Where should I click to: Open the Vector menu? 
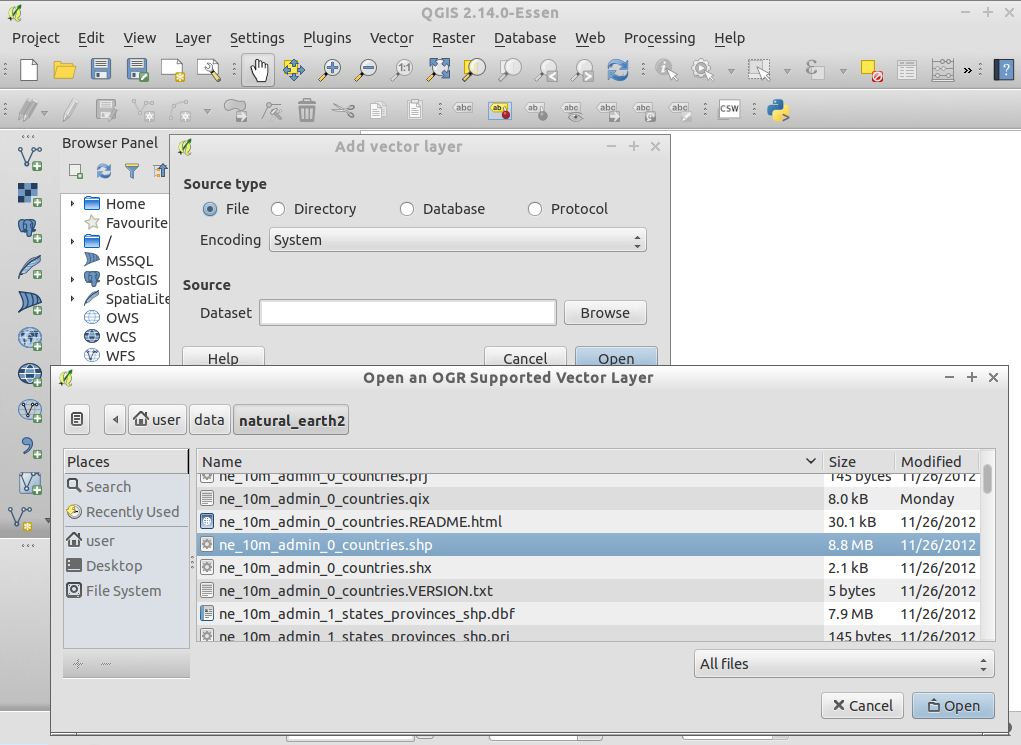click(391, 38)
